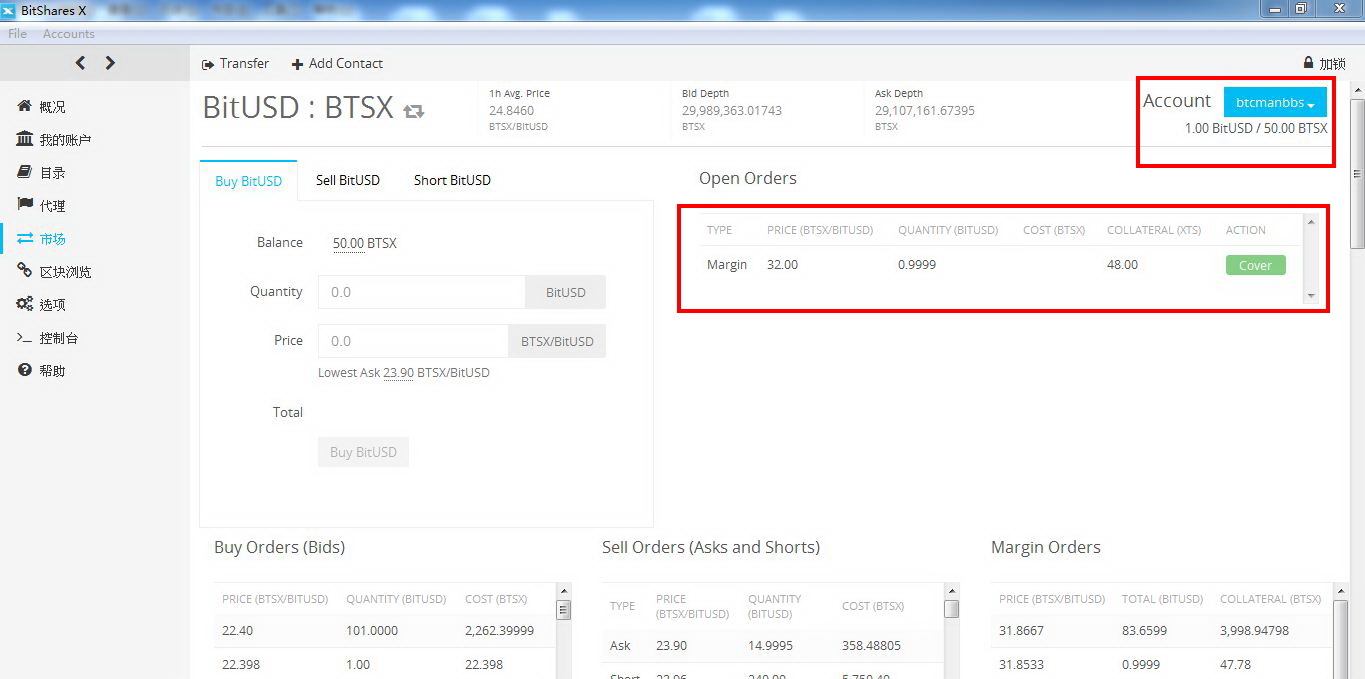
Task: Cover the Margin open order
Action: [x=1255, y=265]
